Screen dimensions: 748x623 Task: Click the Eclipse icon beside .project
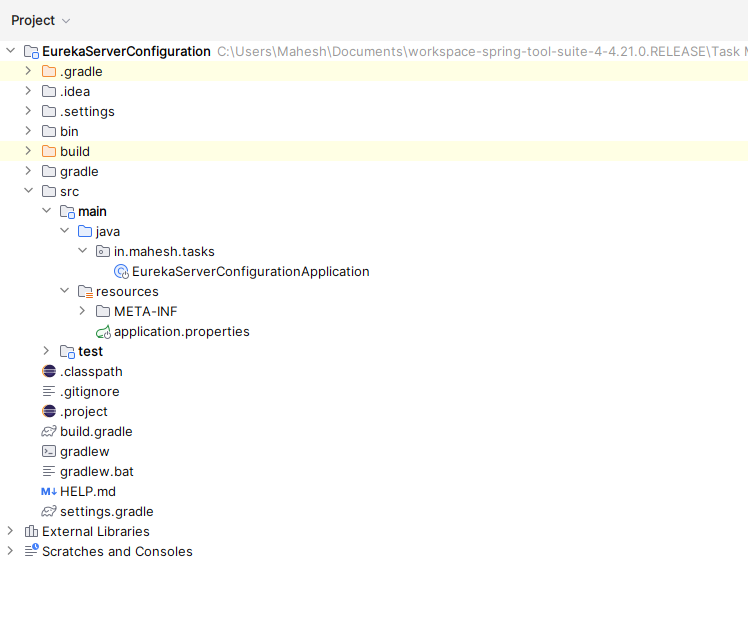pos(49,411)
